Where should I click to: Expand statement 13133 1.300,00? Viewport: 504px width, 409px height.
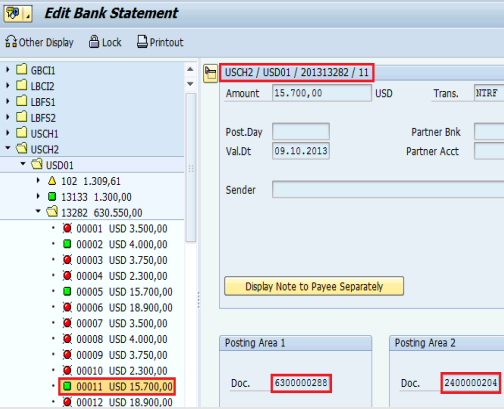38,196
